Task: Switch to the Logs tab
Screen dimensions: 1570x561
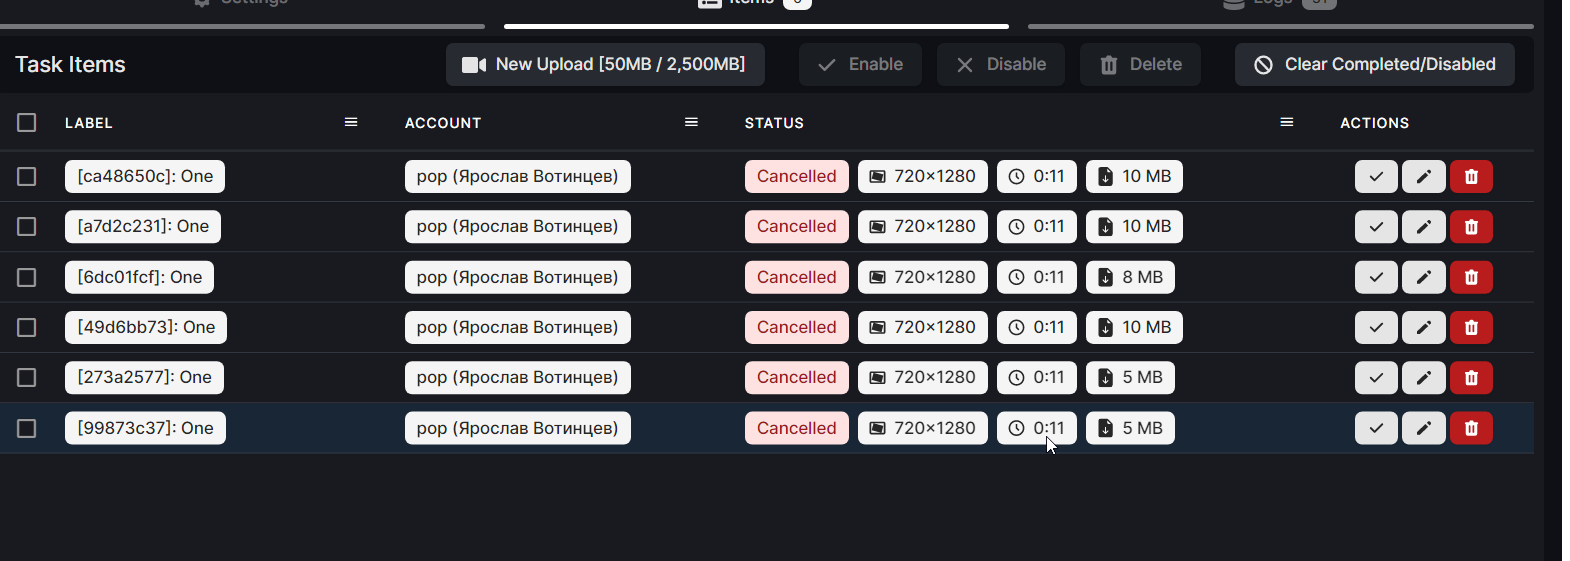Action: click(1280, 4)
